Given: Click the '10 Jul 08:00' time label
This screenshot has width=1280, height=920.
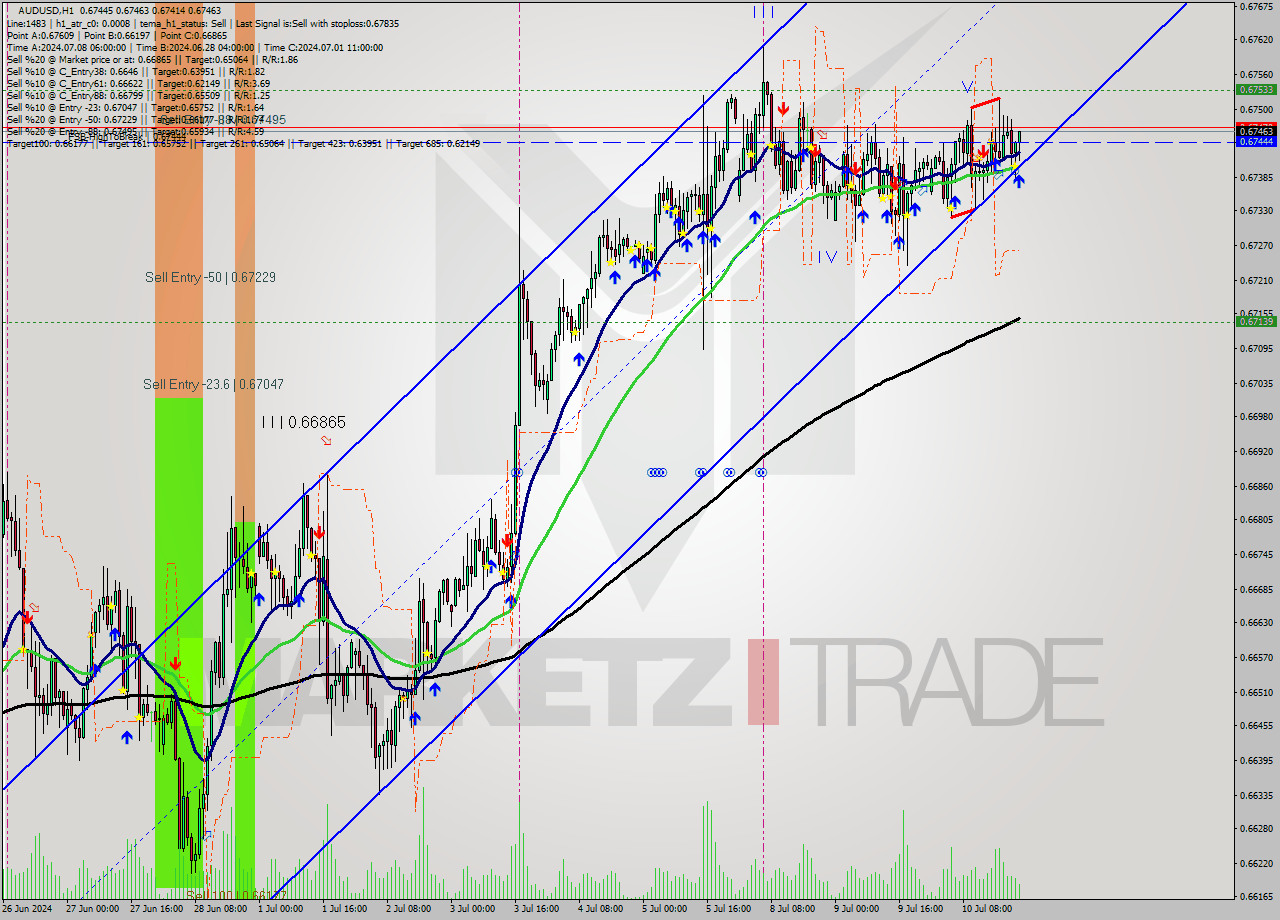Looking at the screenshot, I should click(987, 909).
